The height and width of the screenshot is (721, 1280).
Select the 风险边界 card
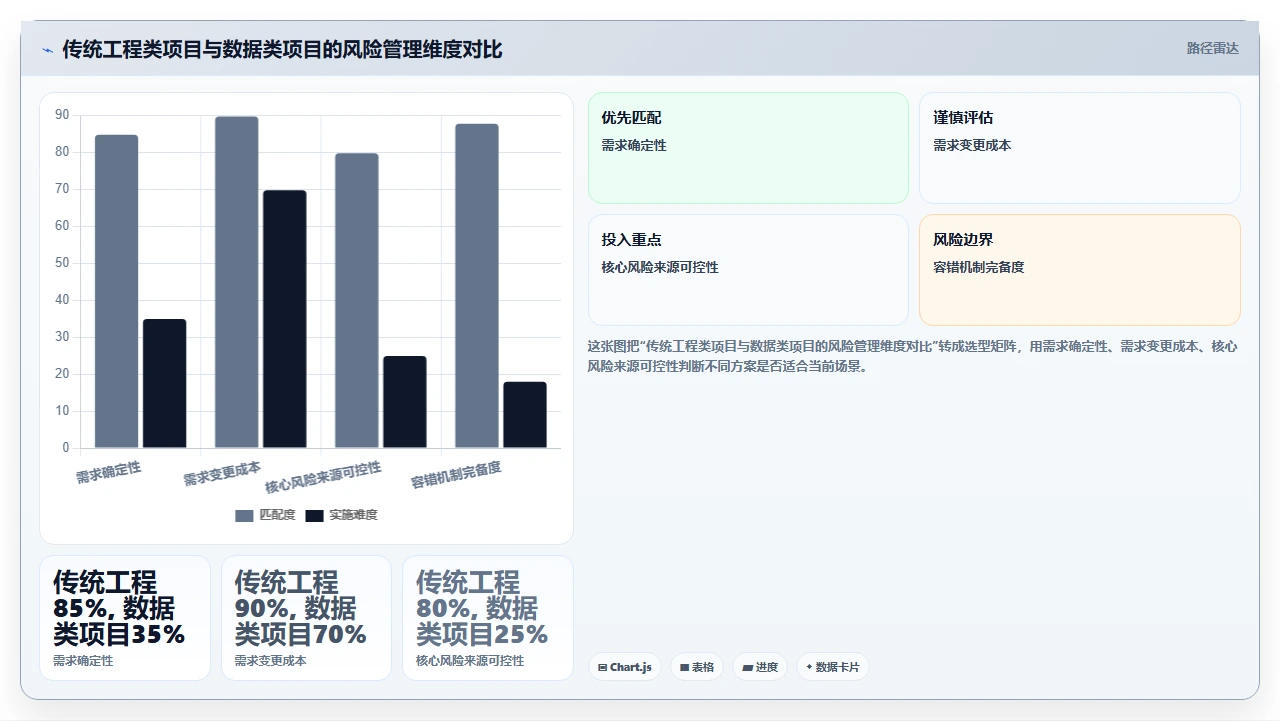[1080, 270]
